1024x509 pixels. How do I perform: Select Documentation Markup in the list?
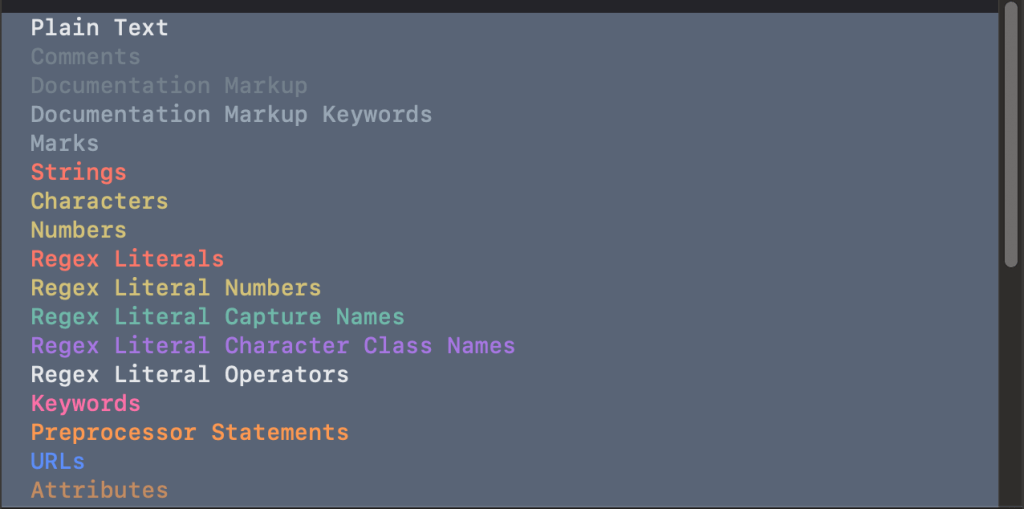click(168, 86)
